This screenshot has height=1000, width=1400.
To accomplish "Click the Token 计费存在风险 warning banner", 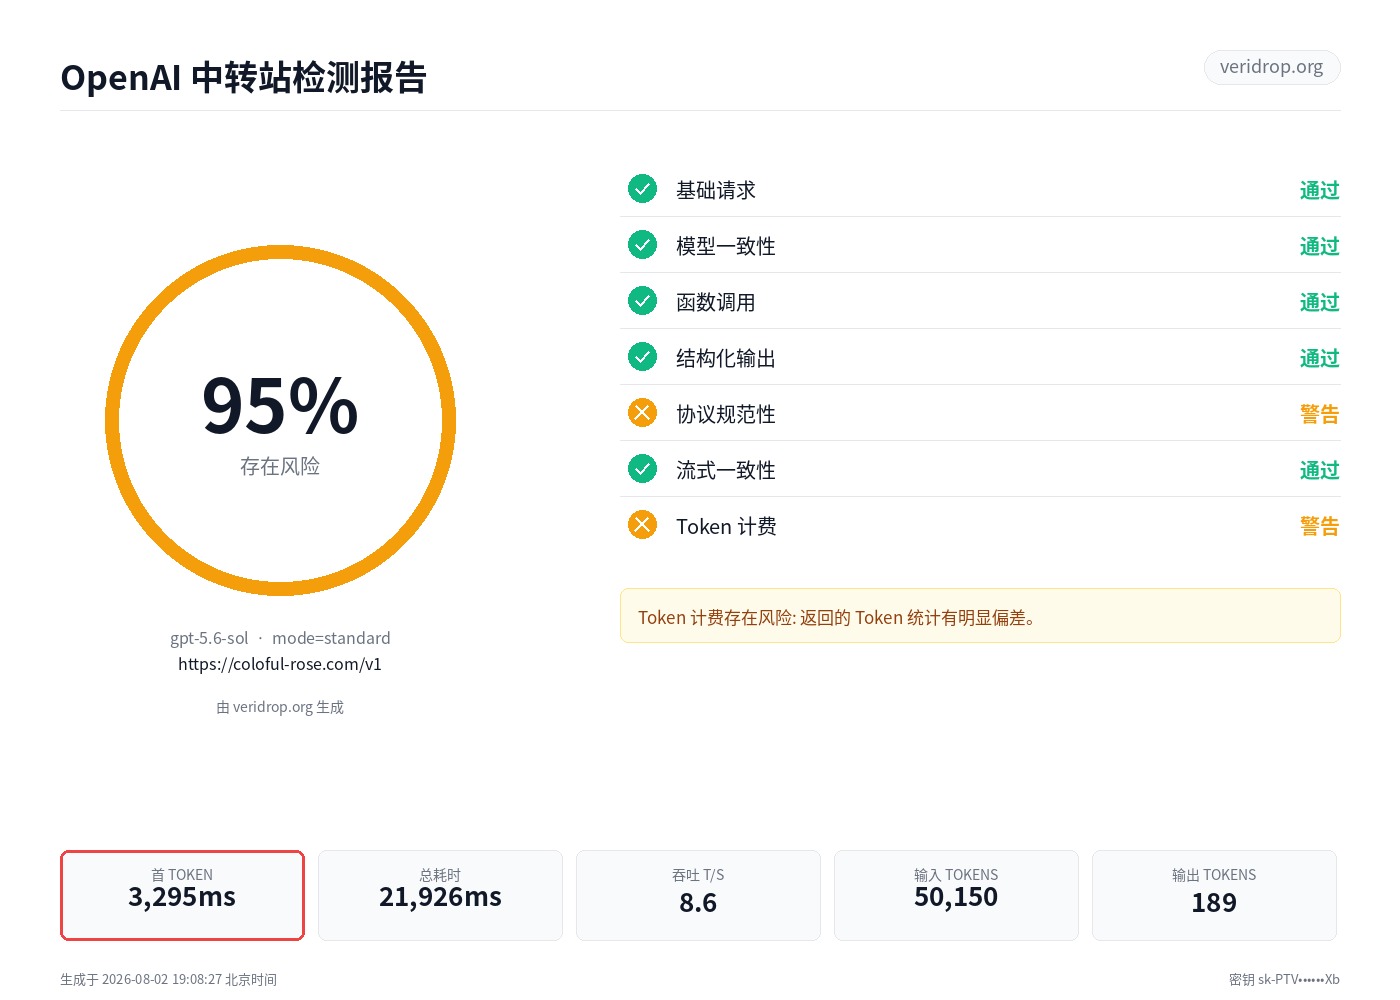I will (980, 616).
